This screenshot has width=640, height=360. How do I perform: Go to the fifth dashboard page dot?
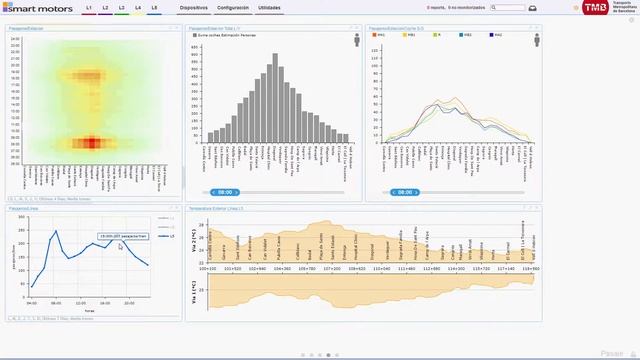[337, 355]
